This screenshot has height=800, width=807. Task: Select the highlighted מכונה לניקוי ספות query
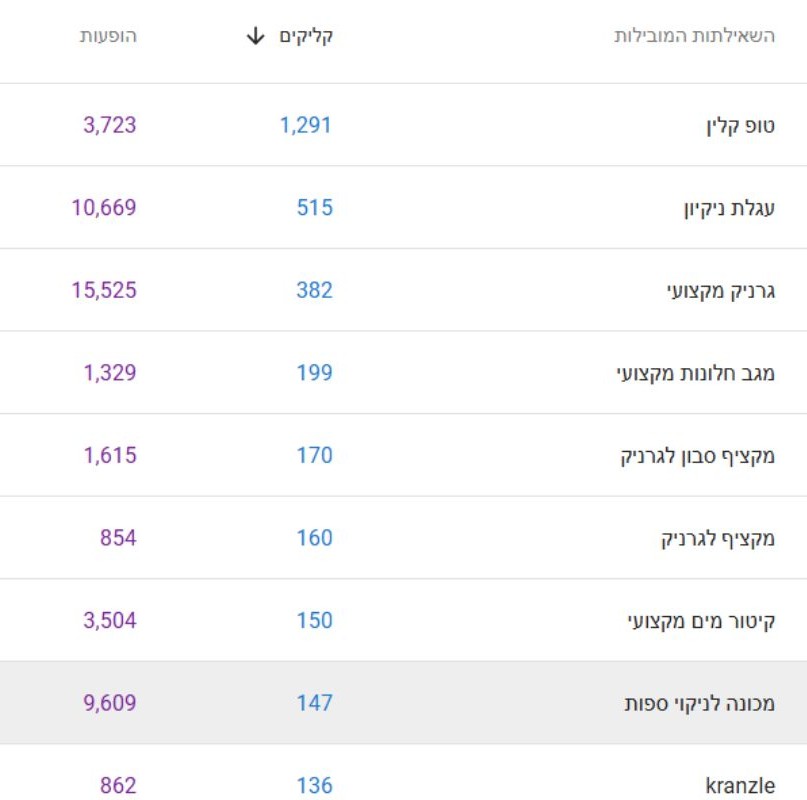click(x=699, y=704)
